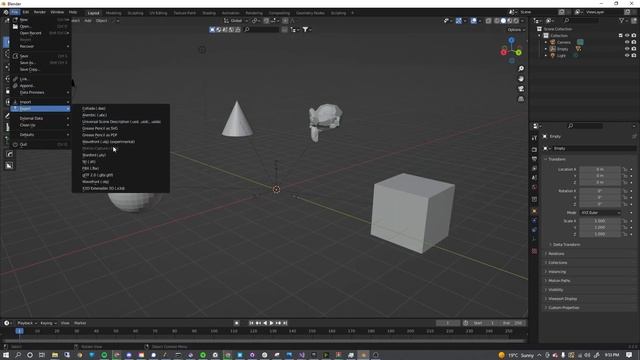Click the red X axis gizmo circle
This screenshot has height=360, width=640.
click(504, 52)
